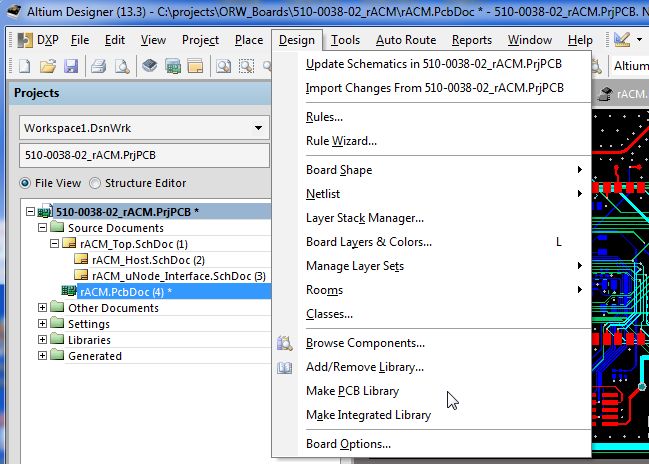Select rACM_Host.SchDoc (2) in tree
Viewport: 649px width, 464px height.
click(148, 260)
